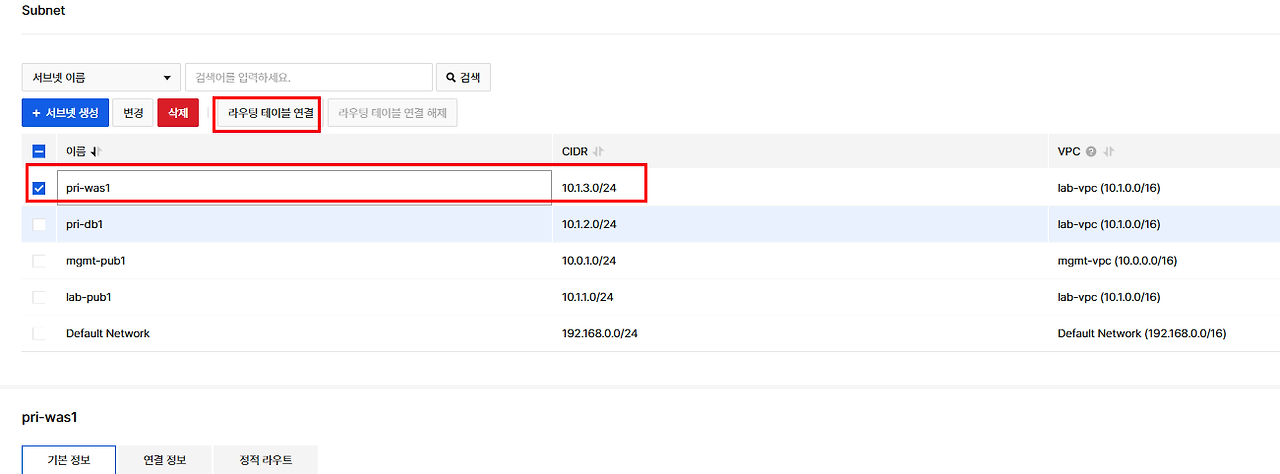Click lab-vpc (10.1.0.0/16) in the pri-db1 row

coord(1109,224)
